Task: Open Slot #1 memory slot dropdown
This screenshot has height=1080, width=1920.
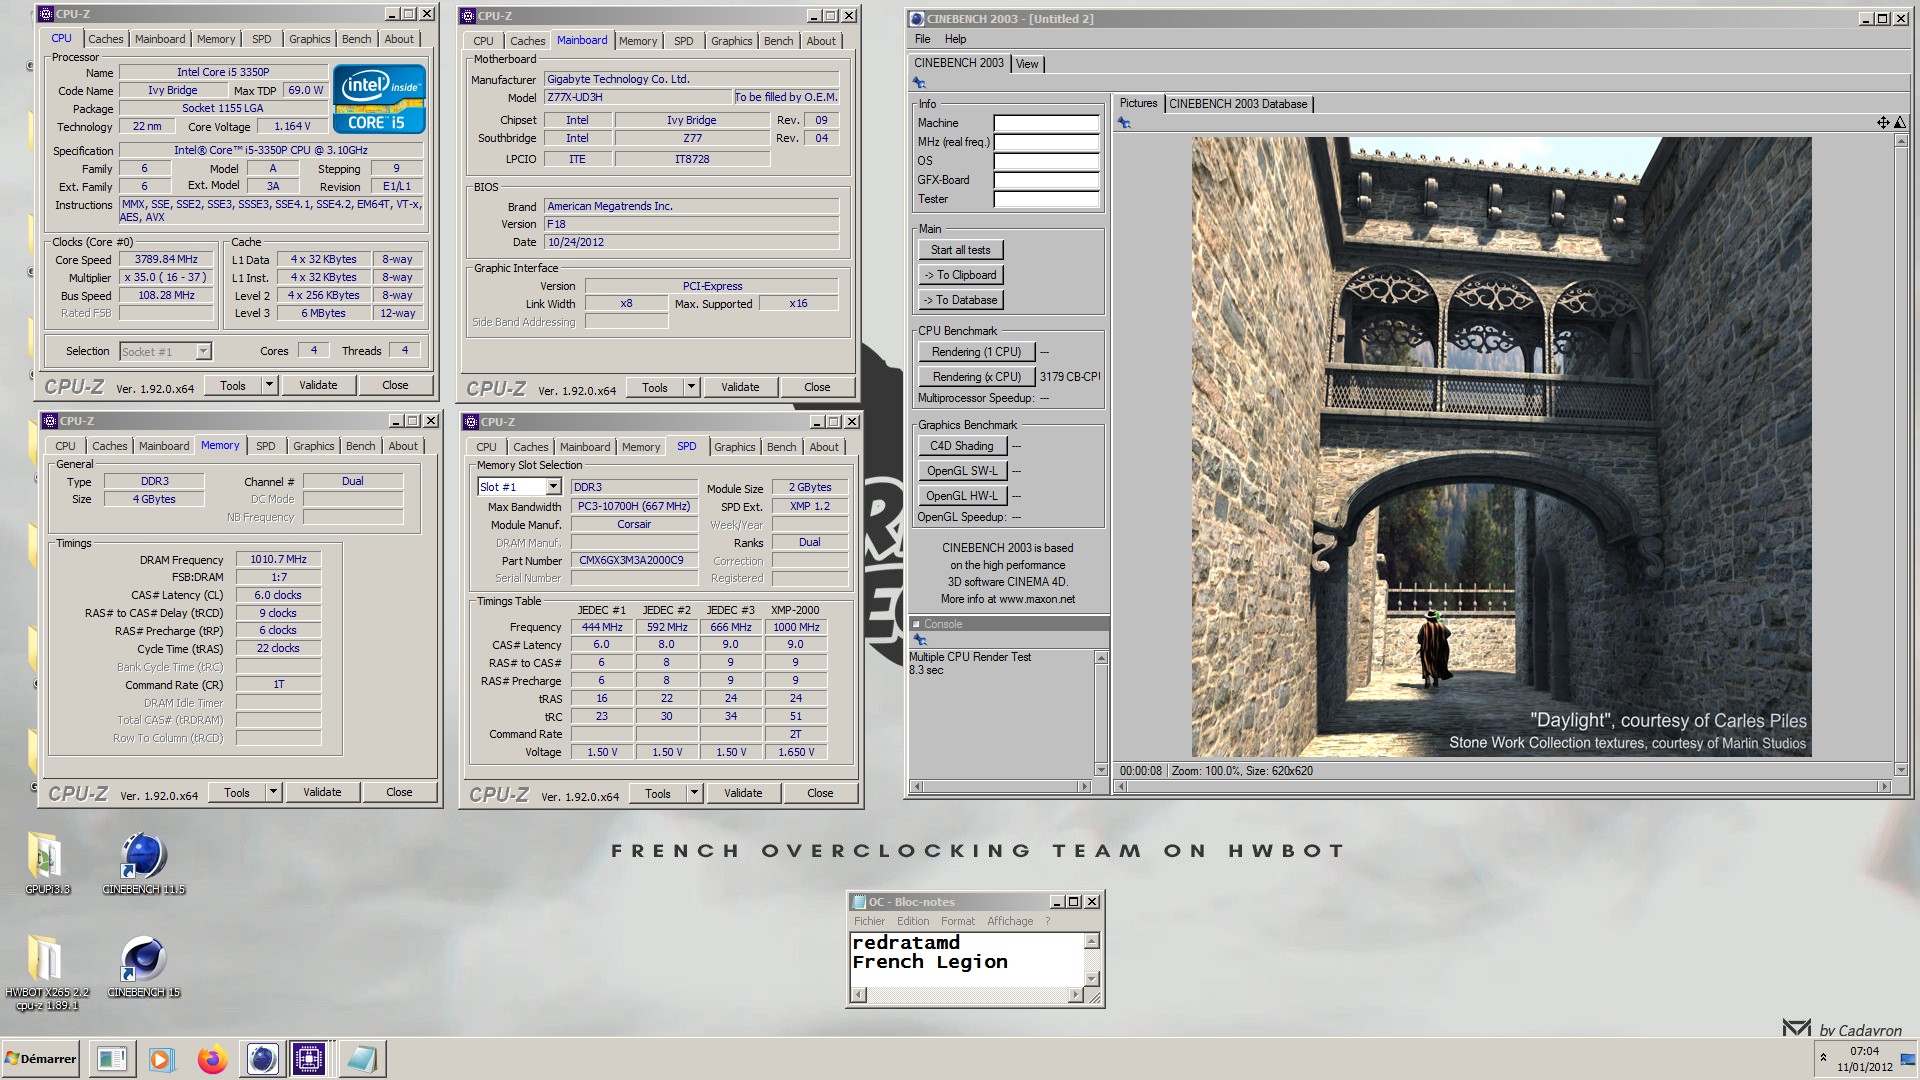Action: tap(553, 487)
